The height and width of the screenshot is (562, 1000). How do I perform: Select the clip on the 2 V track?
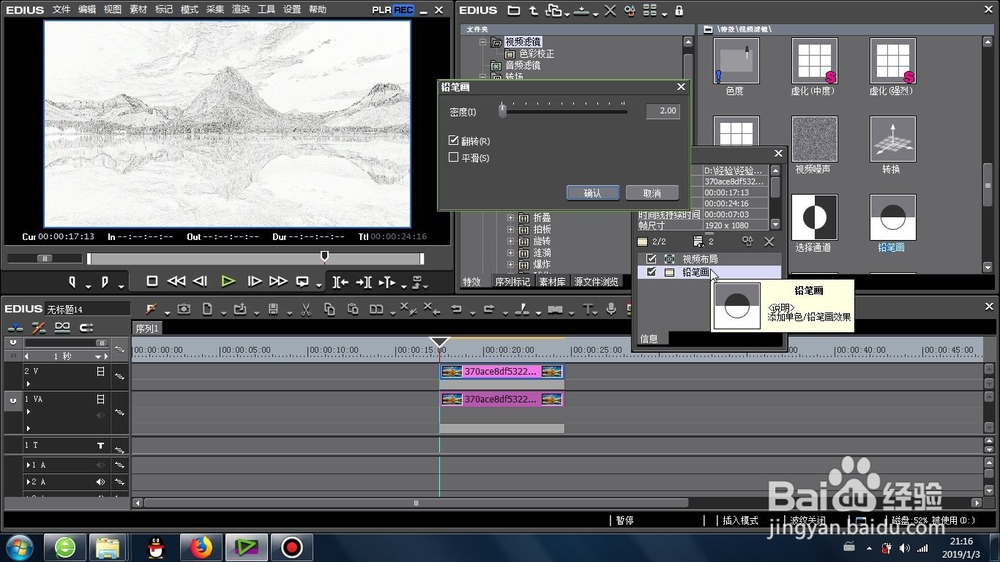[x=502, y=371]
